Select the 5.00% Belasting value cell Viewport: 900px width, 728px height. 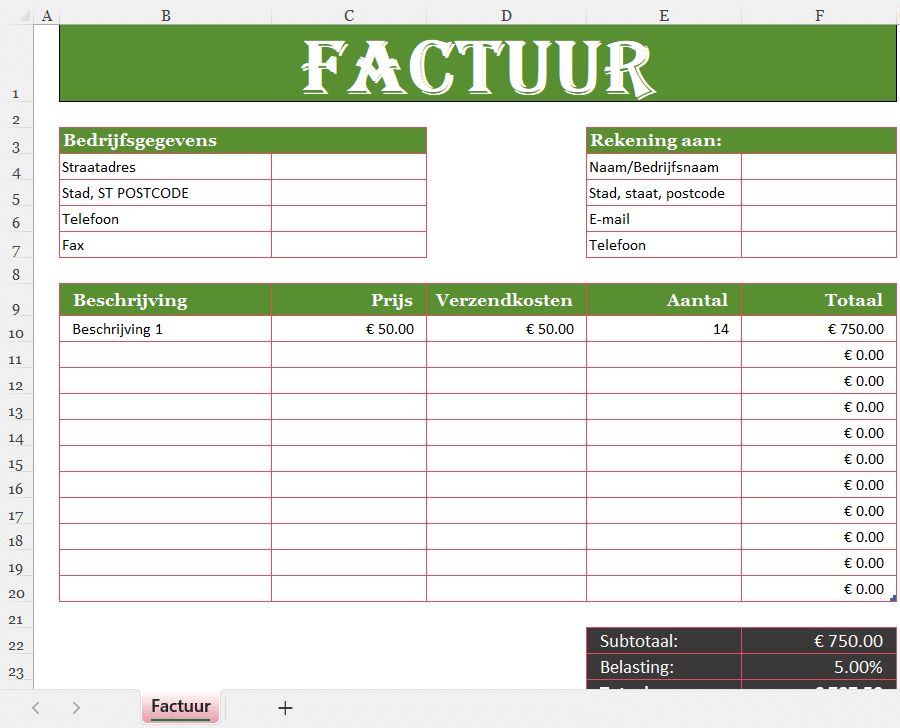click(818, 668)
